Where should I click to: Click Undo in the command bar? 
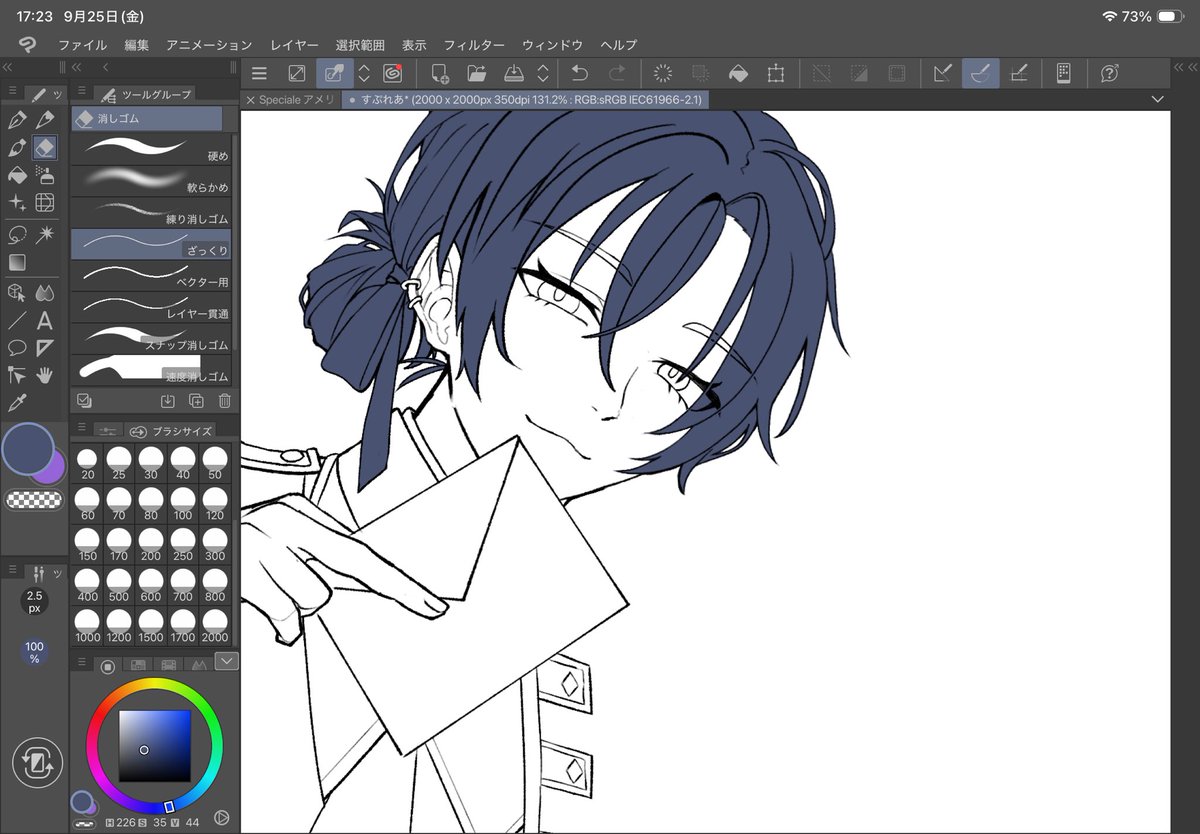[578, 73]
